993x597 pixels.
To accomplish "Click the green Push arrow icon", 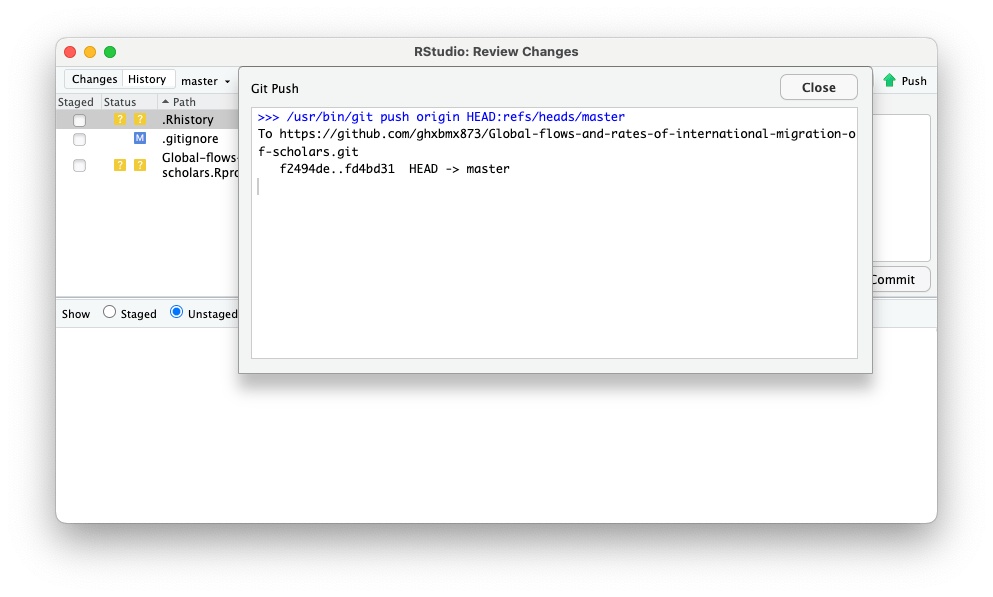I will tap(889, 81).
